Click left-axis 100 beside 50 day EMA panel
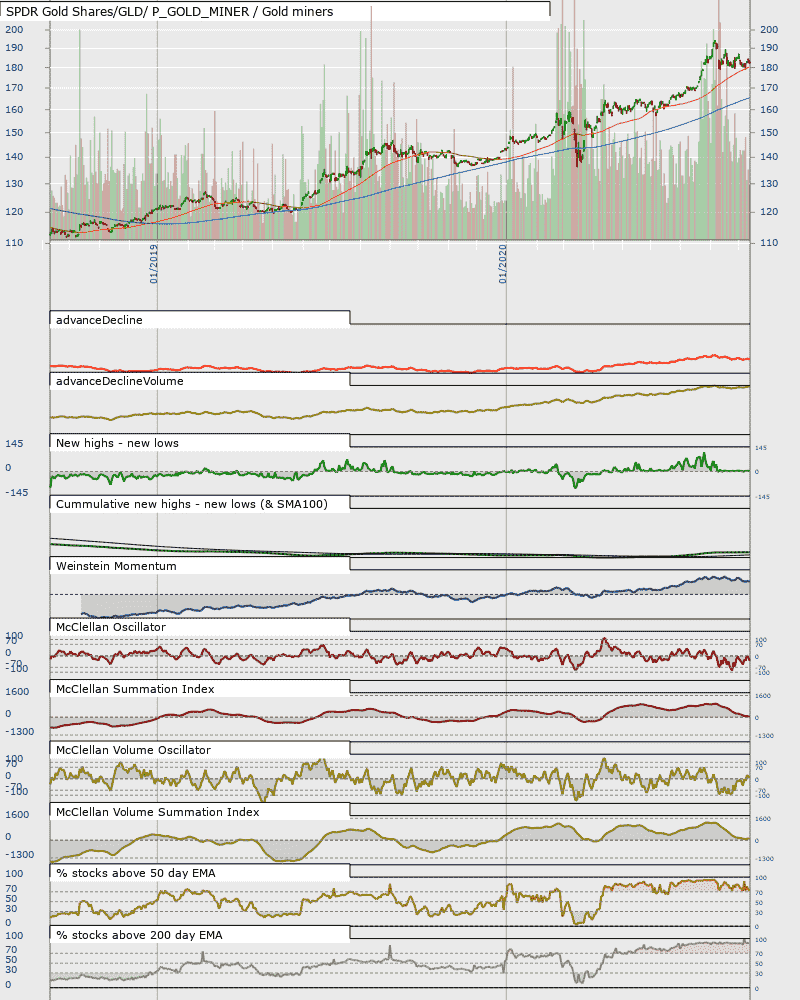This screenshot has width=800, height=1000. click(14, 874)
